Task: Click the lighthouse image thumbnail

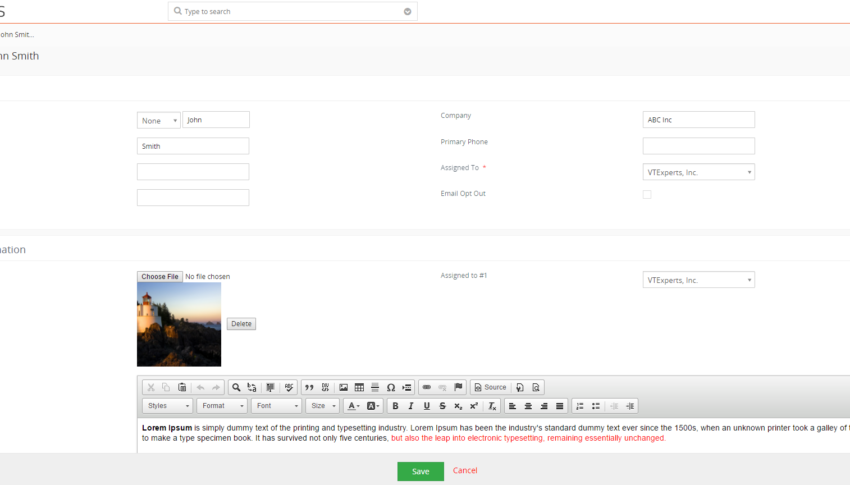Action: pos(179,324)
